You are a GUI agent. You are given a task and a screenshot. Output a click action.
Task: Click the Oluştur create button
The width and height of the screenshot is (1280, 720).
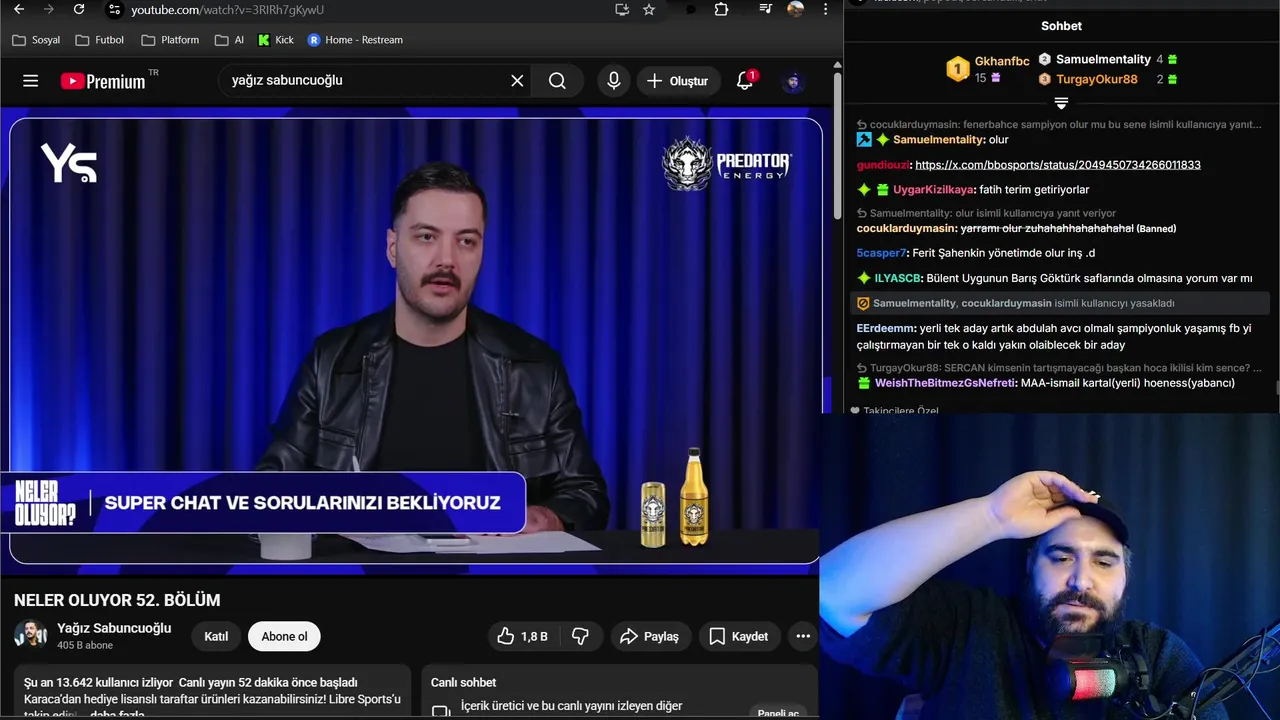(677, 81)
